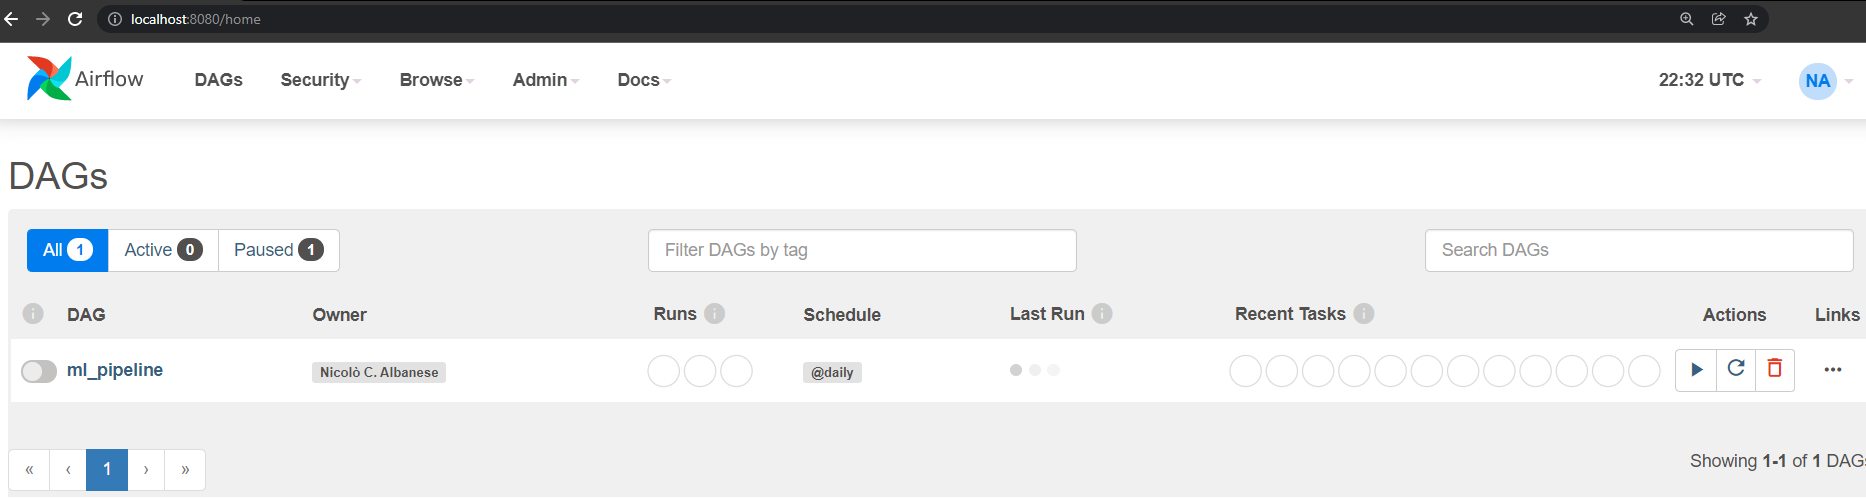
Task: Show only Paused DAGs
Action: click(x=278, y=250)
